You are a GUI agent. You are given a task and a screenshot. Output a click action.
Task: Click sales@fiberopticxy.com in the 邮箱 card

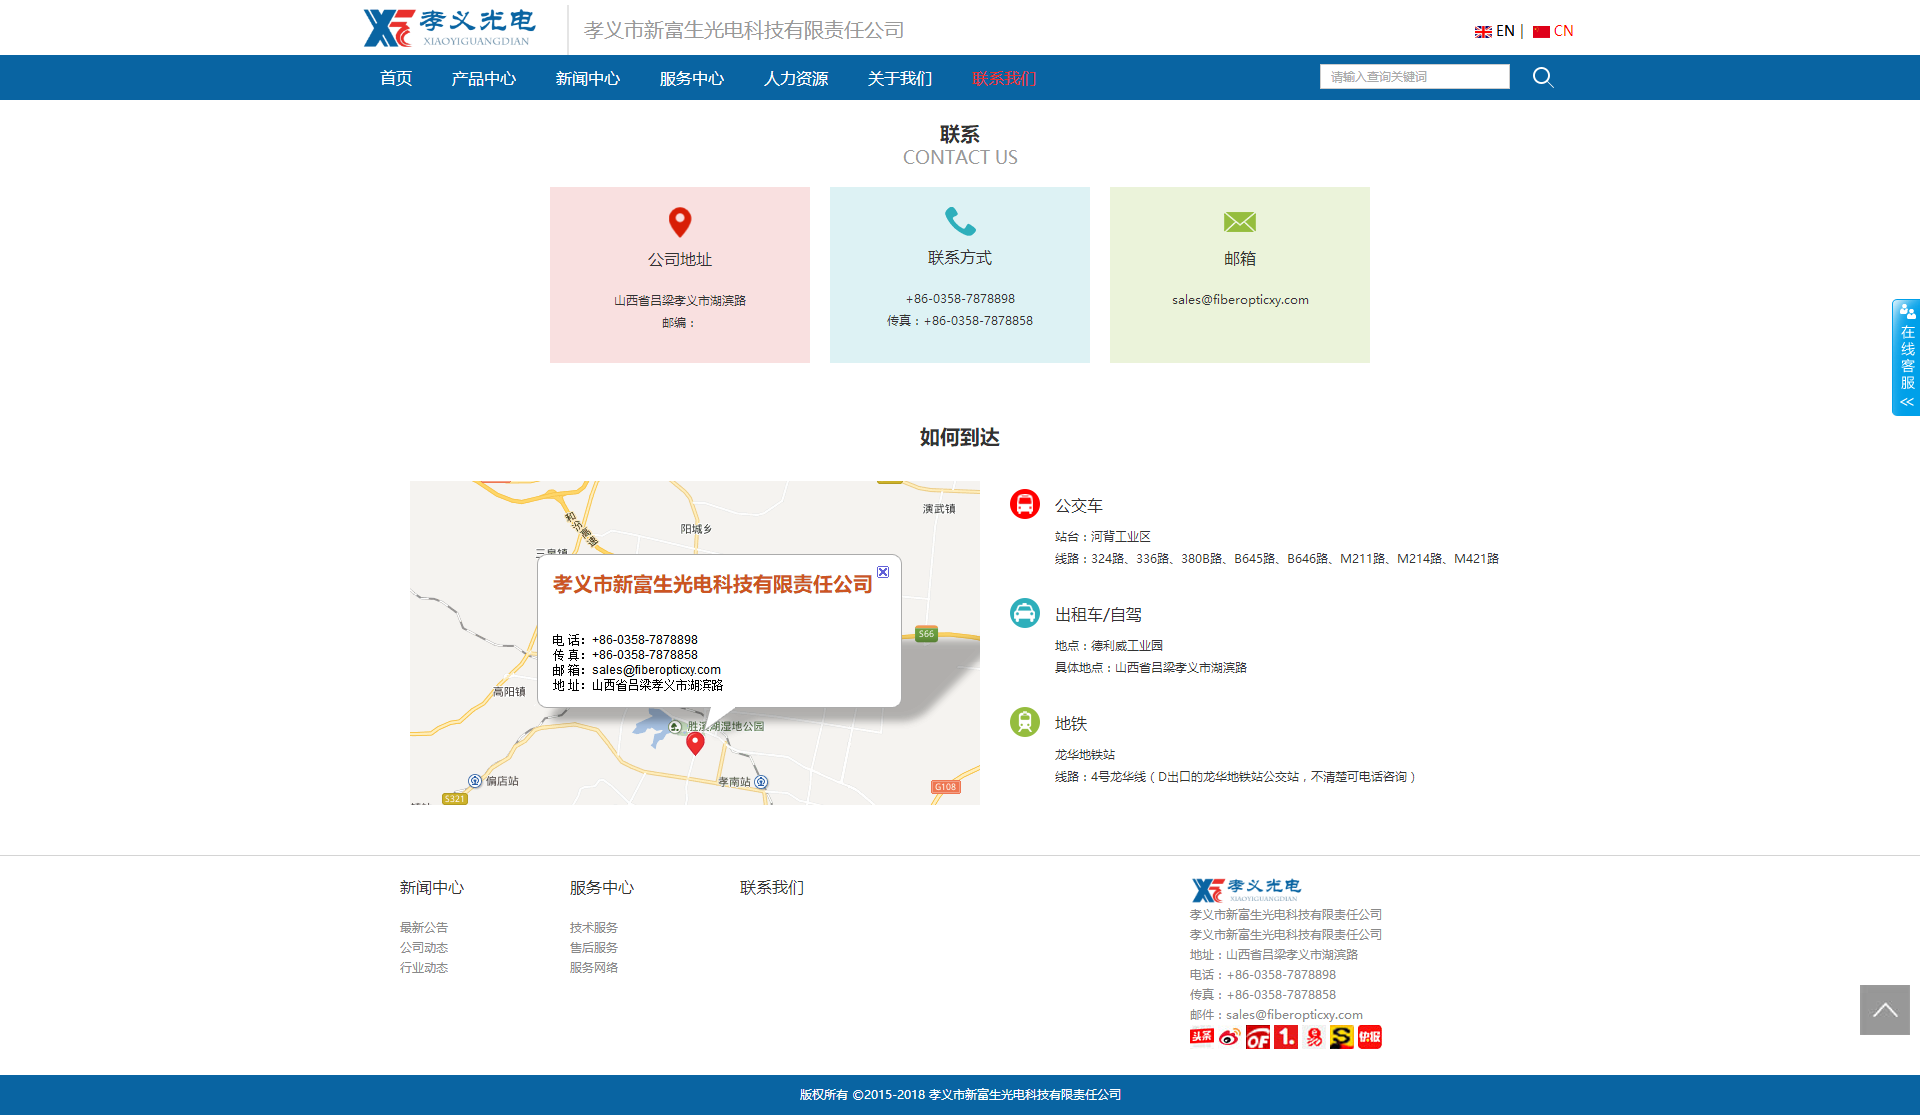1240,299
